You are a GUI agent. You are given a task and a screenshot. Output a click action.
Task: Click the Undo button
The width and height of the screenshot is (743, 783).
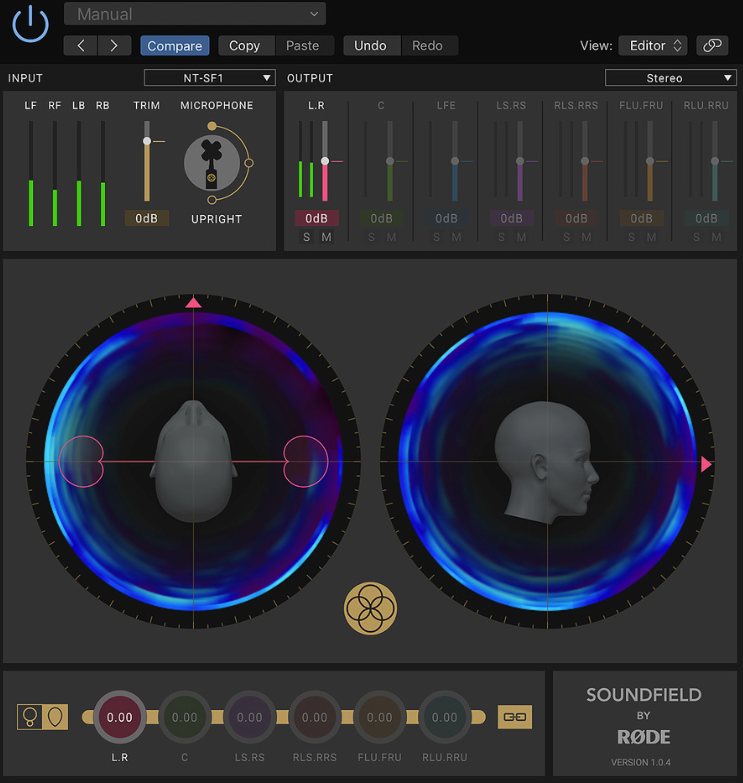(x=370, y=46)
